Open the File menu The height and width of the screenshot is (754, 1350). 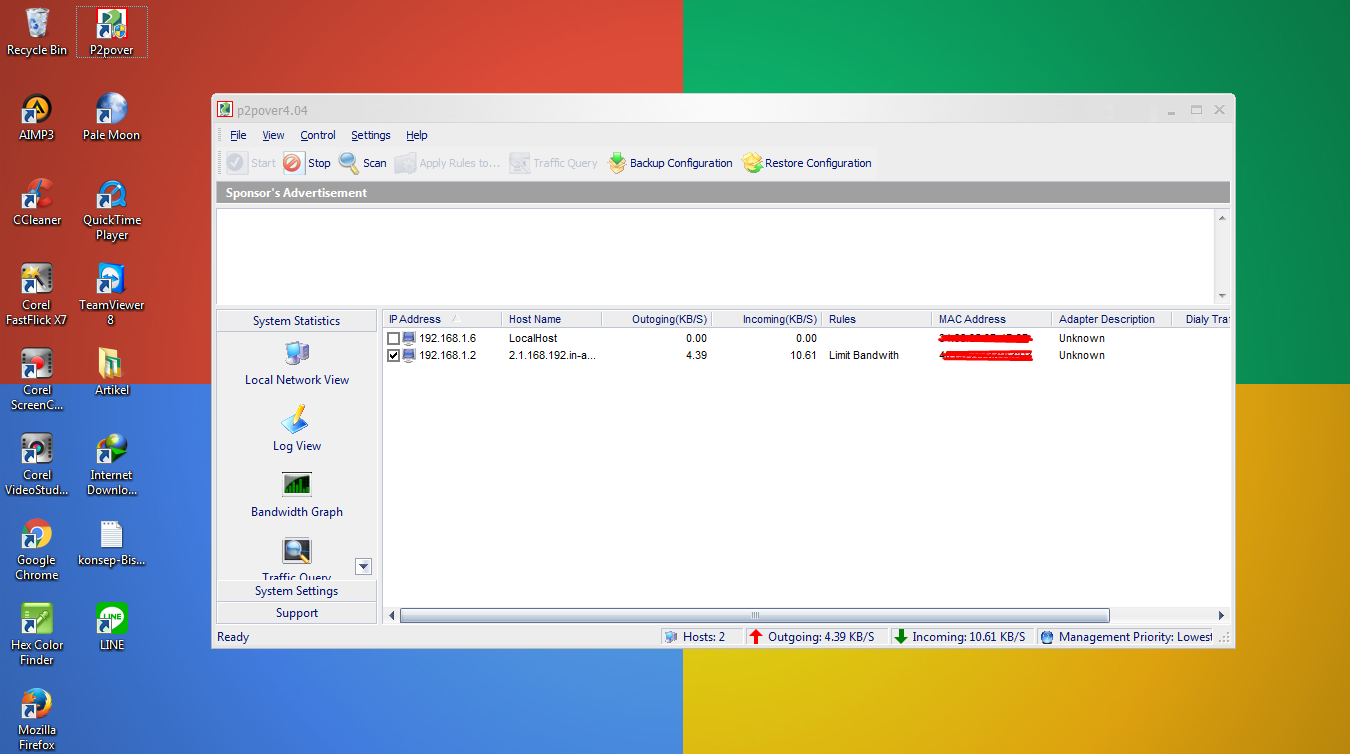(x=238, y=135)
